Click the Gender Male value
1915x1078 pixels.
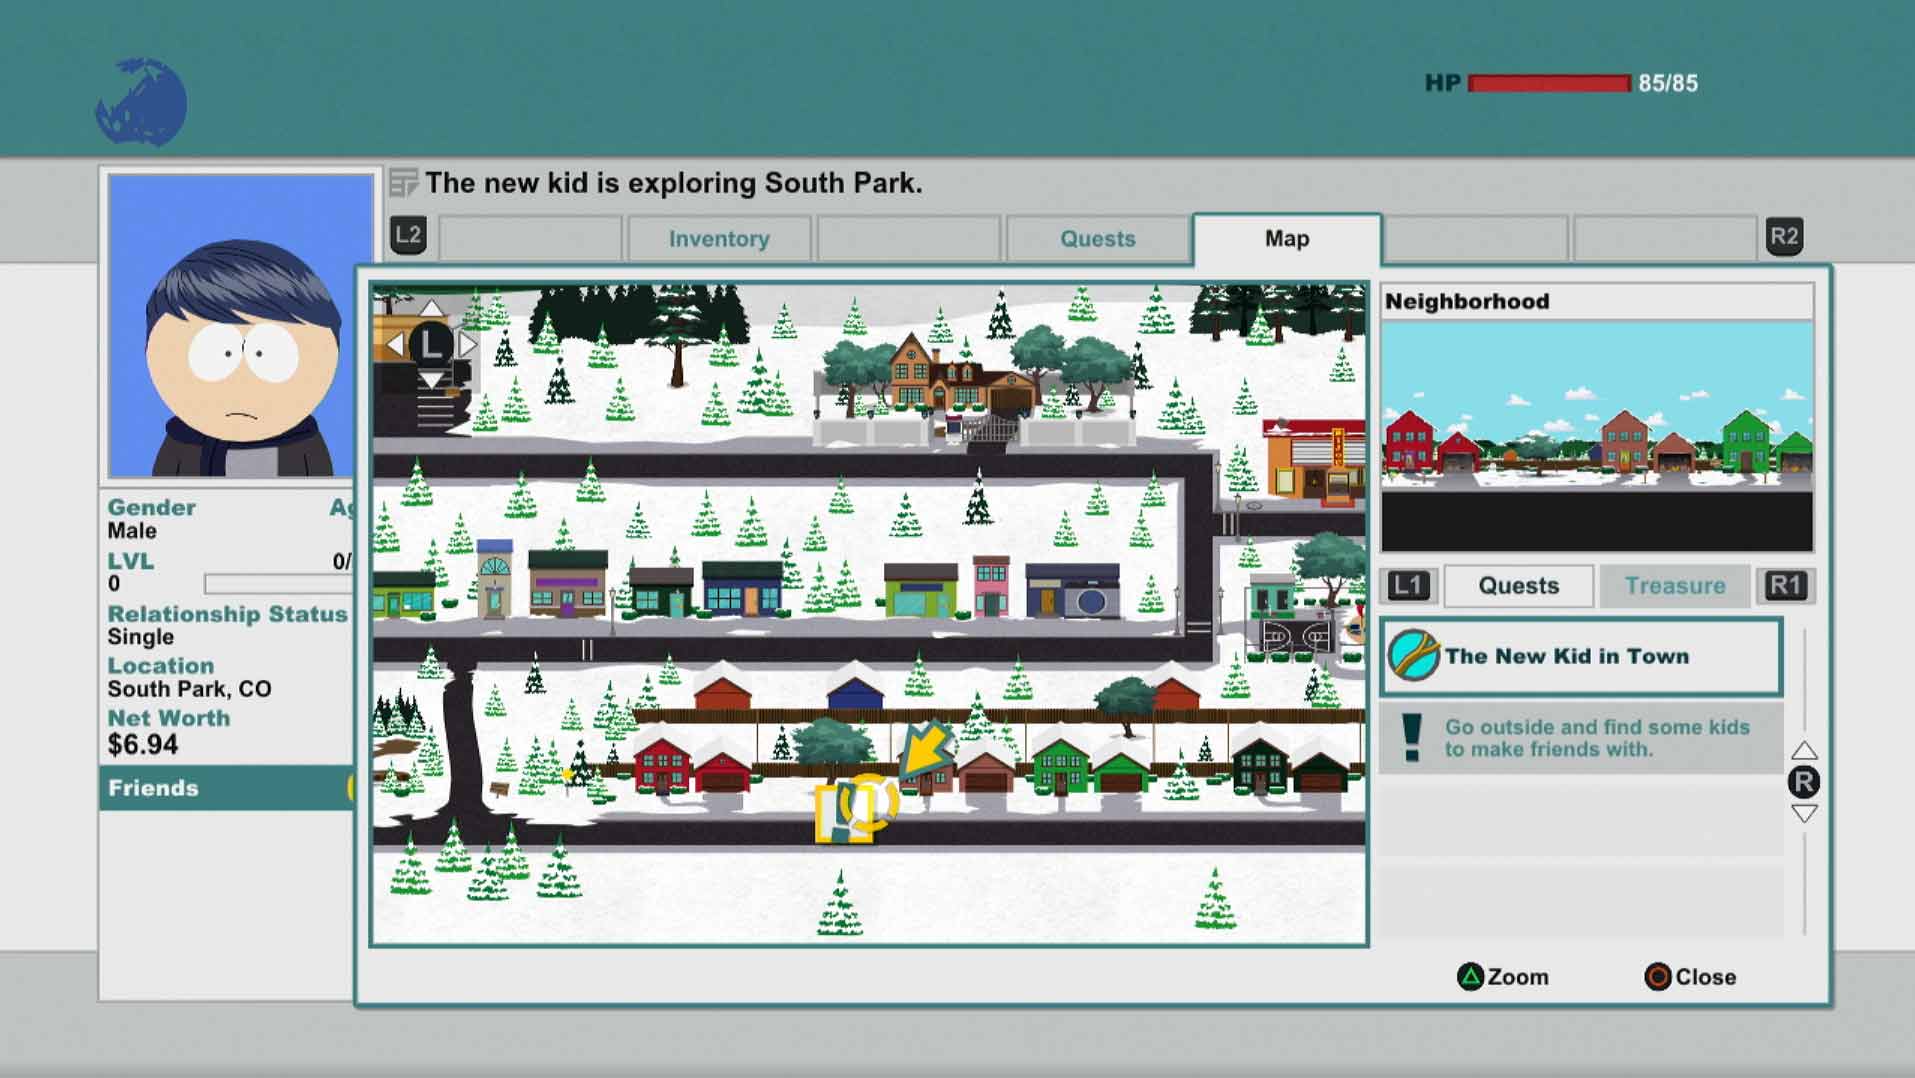tap(132, 531)
